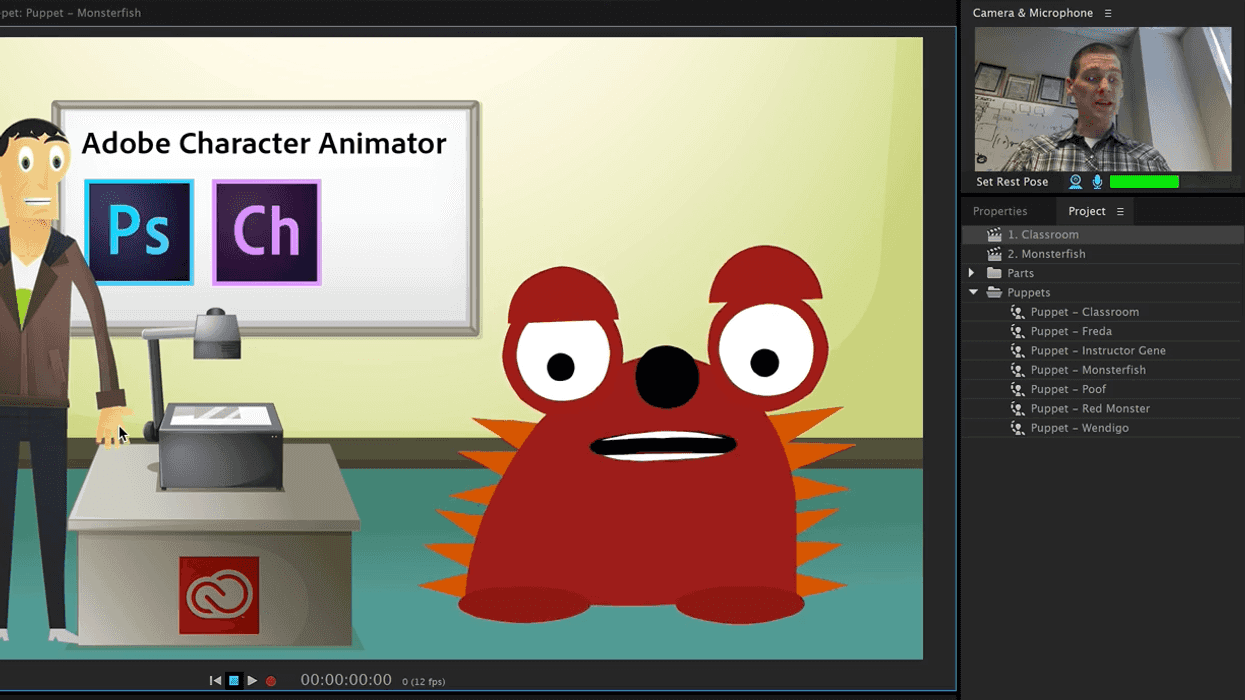
Task: Click the Set Rest Pose button
Action: pyautogui.click(x=1012, y=182)
